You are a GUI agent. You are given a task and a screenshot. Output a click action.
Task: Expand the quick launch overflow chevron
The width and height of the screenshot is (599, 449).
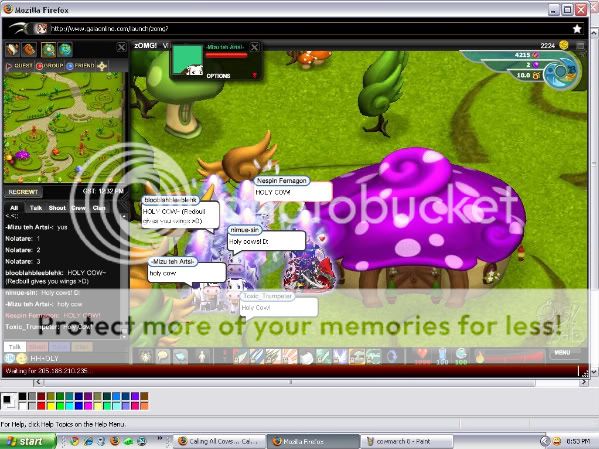click(x=160, y=438)
